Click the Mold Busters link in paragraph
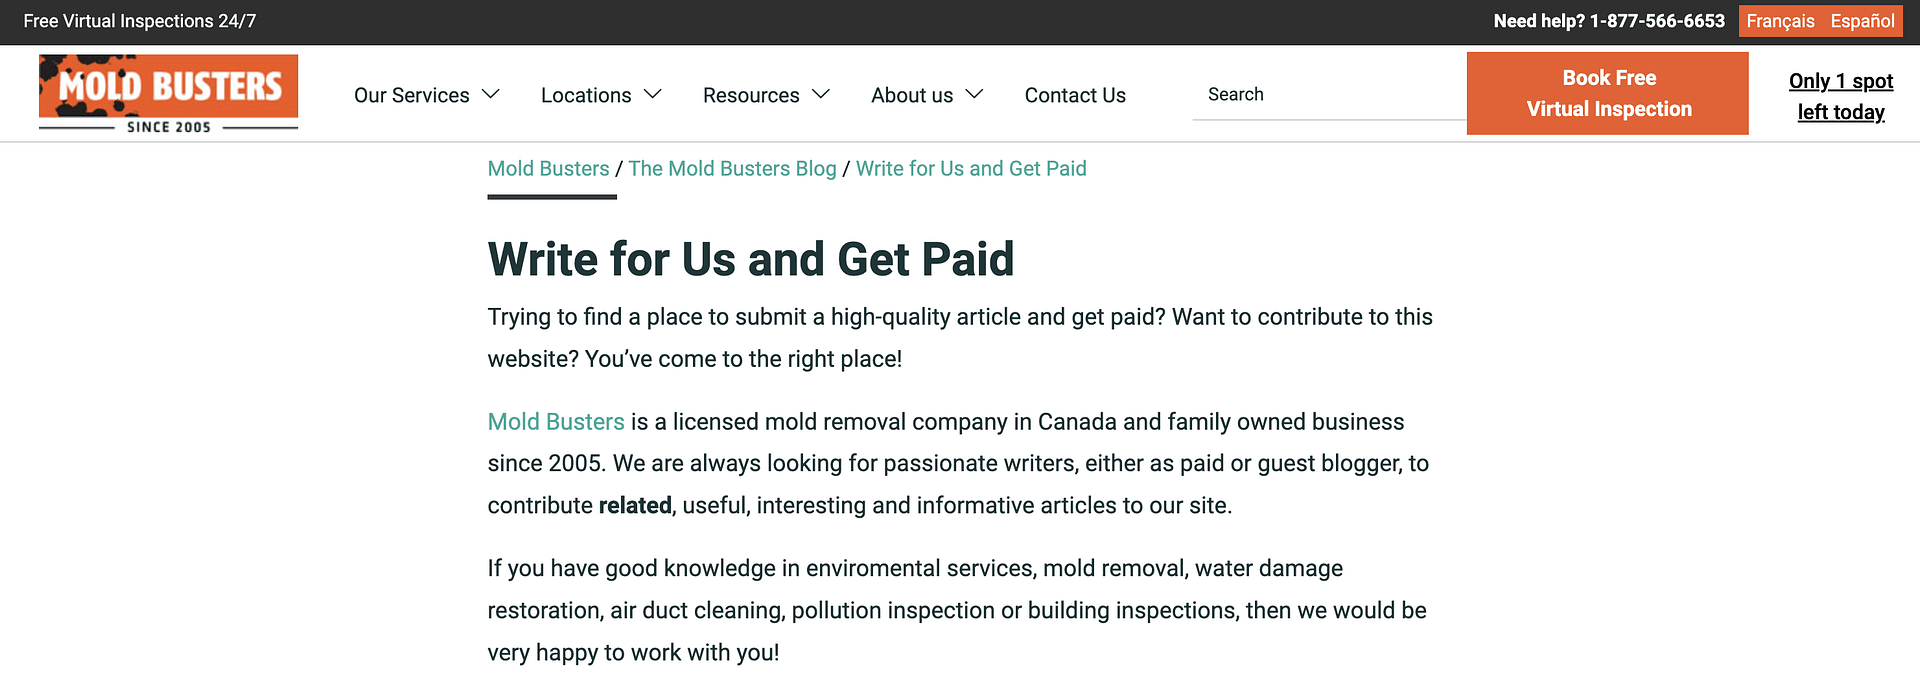Screen dimensions: 1920x700 (x=556, y=421)
